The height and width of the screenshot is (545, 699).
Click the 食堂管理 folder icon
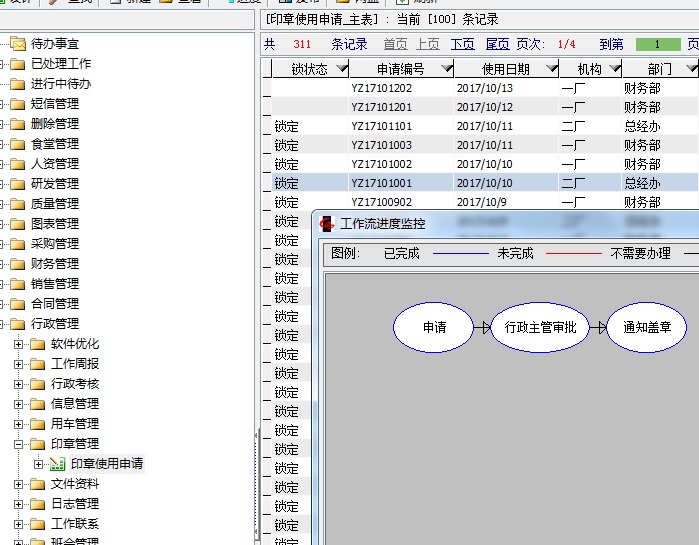point(17,144)
